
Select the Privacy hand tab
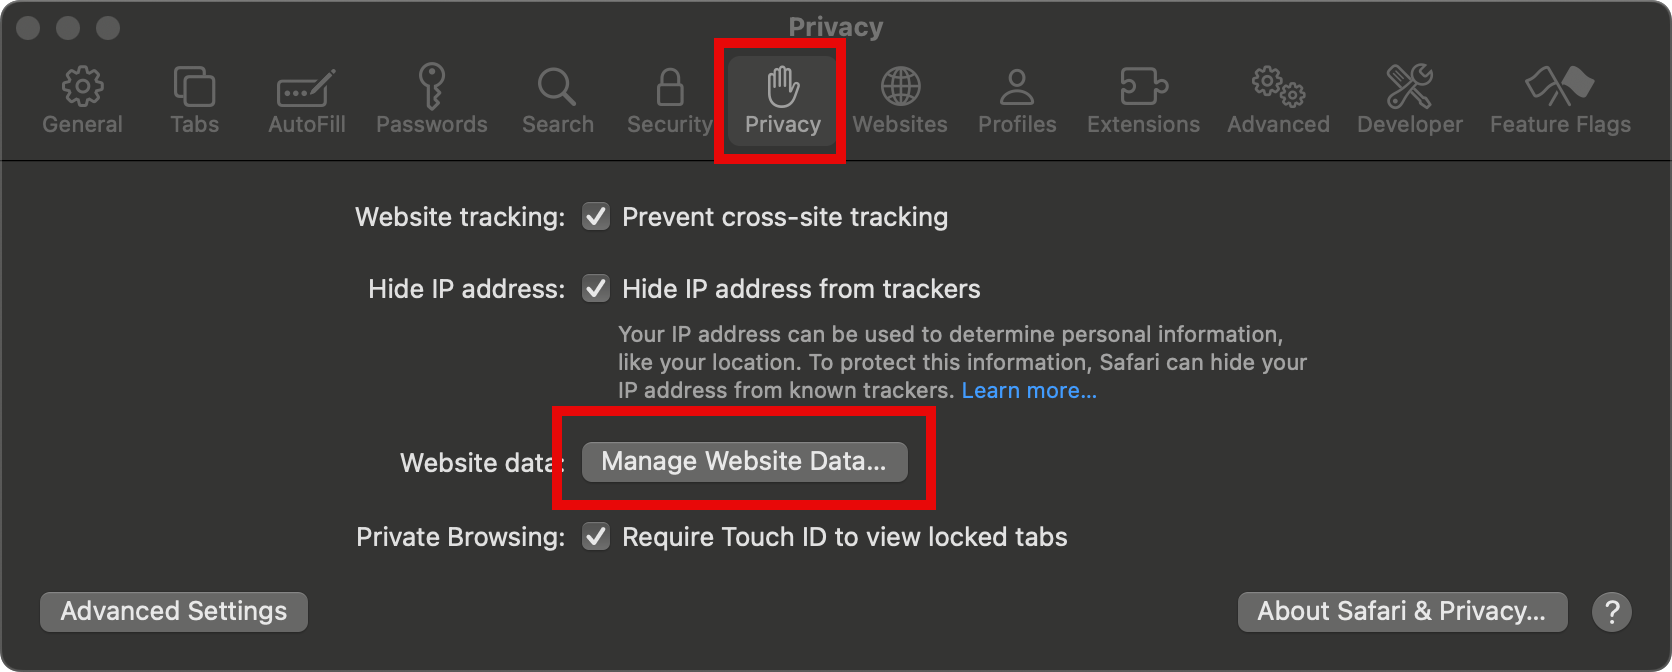[x=782, y=100]
